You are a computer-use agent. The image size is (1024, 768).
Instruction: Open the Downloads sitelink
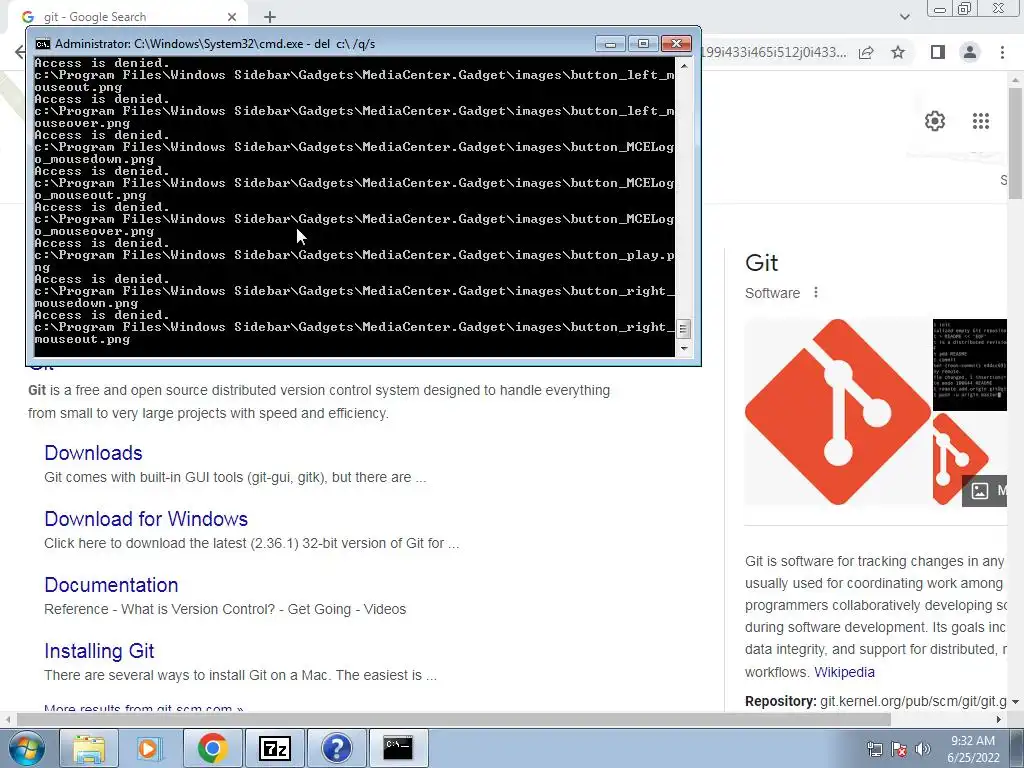[x=93, y=453]
